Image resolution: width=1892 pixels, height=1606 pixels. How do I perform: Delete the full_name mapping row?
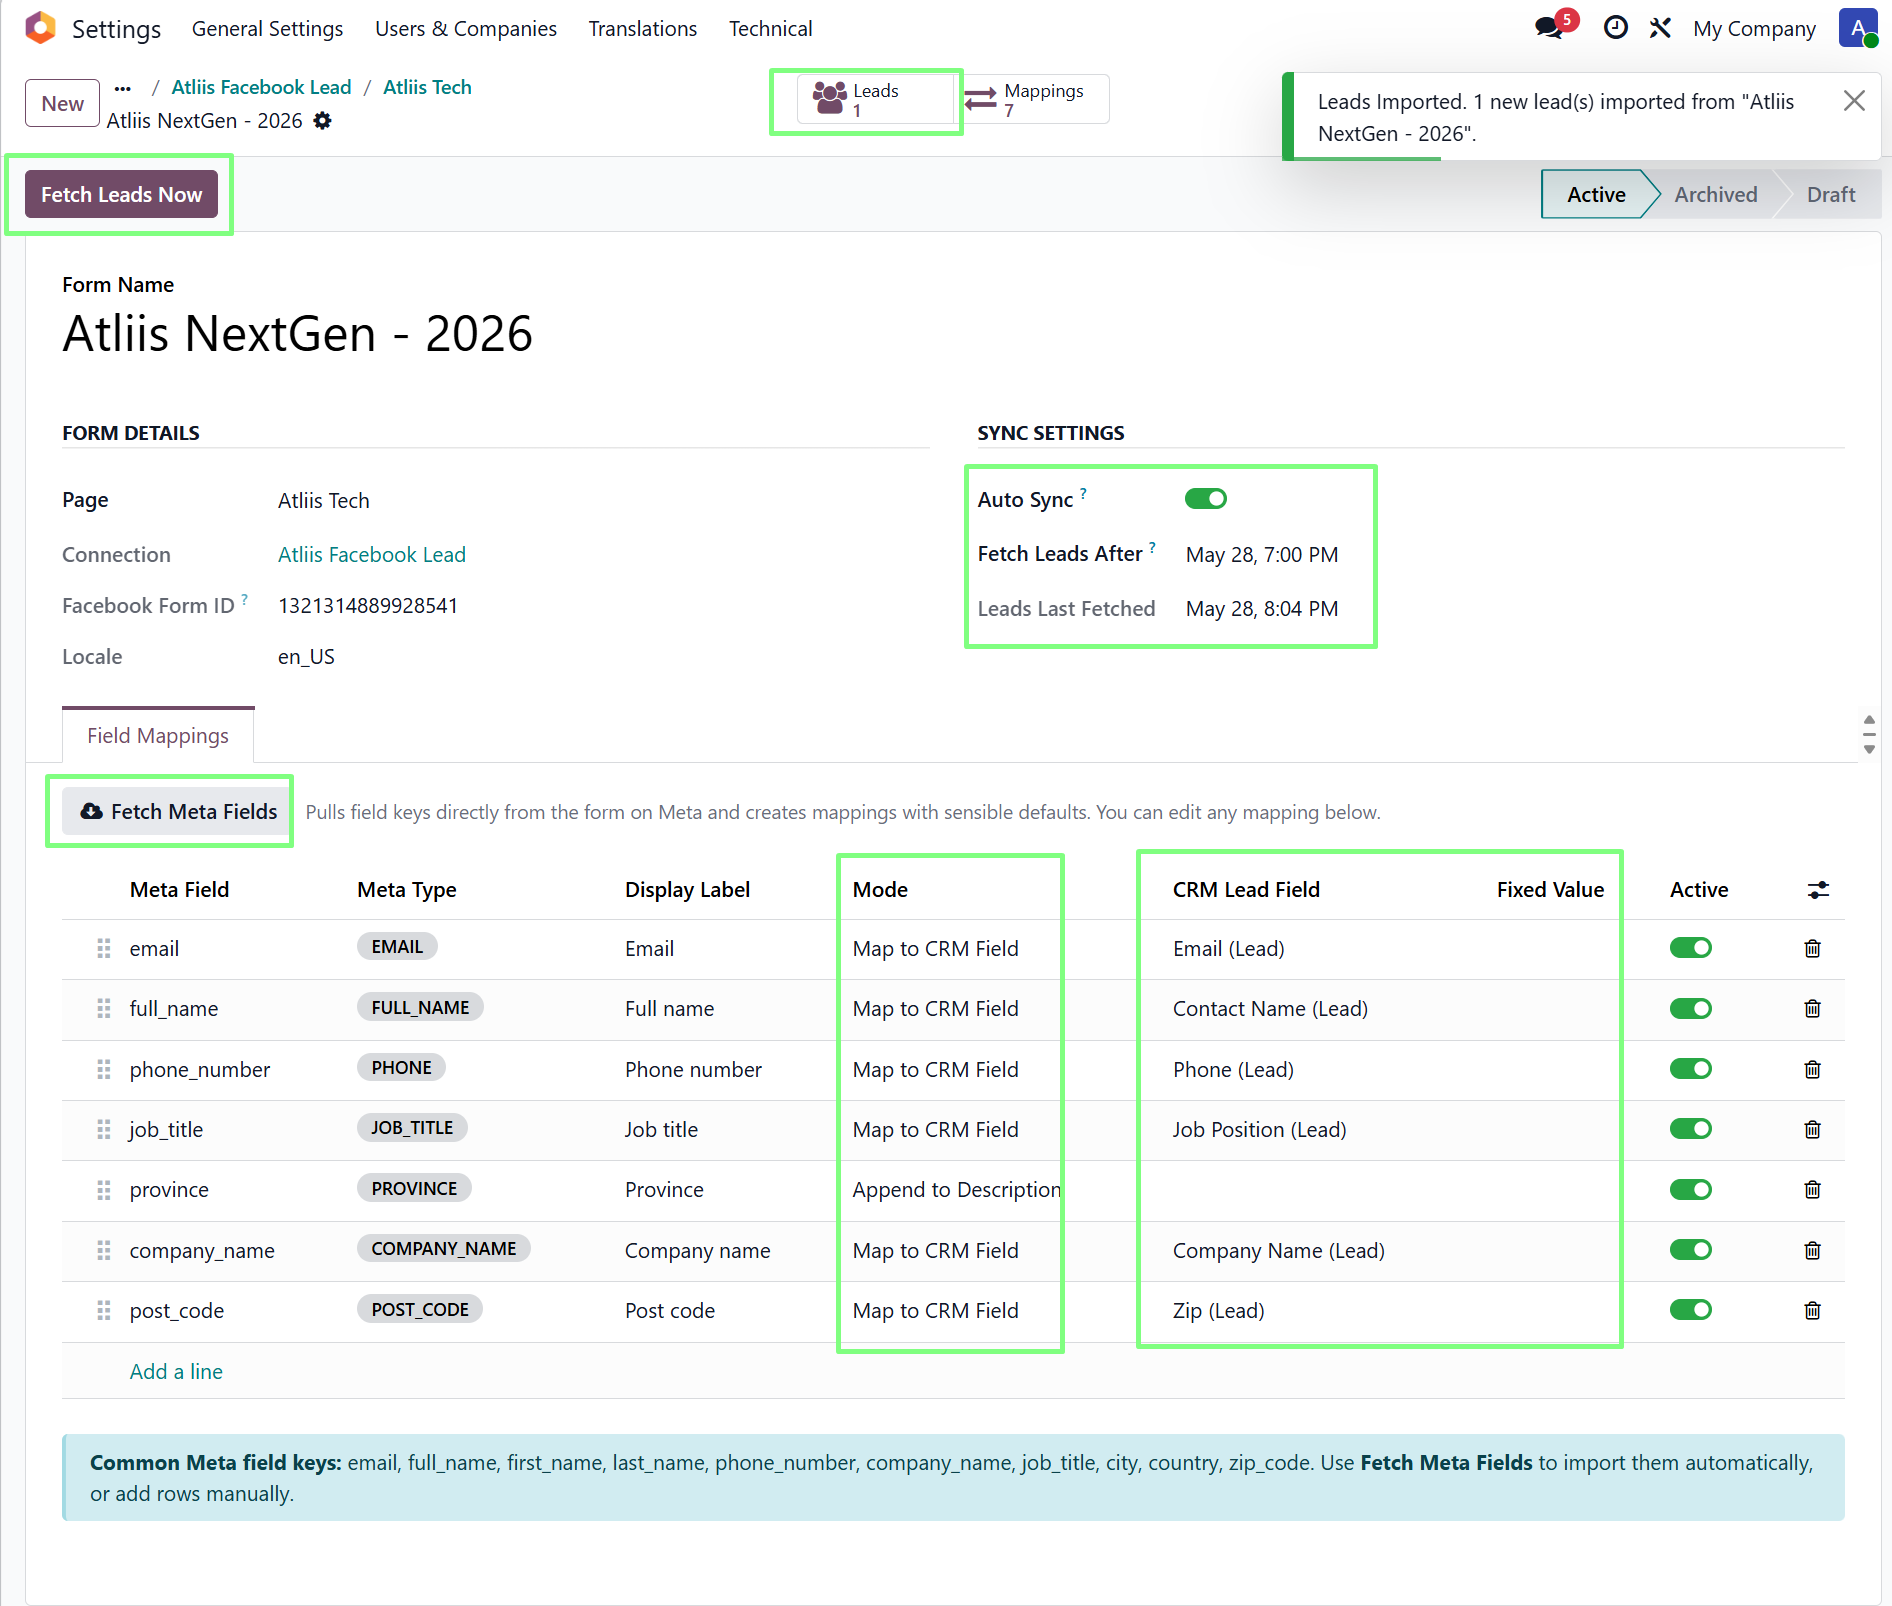point(1812,1008)
